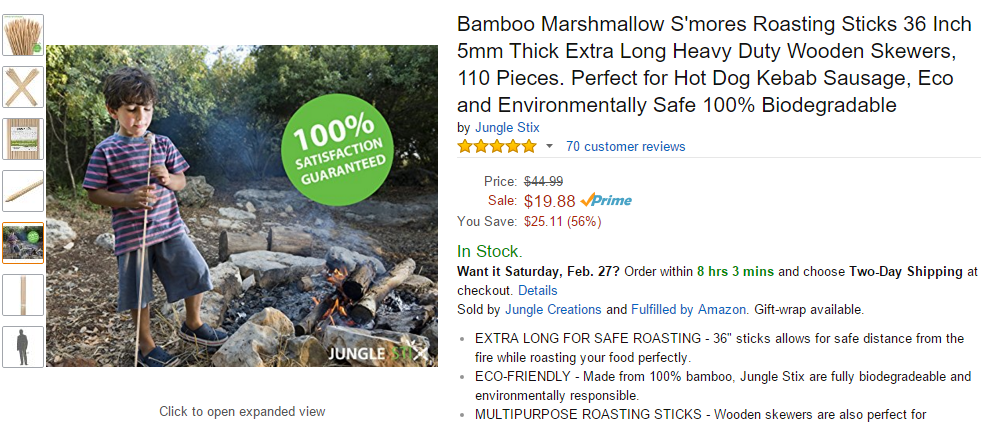Image resolution: width=998 pixels, height=428 pixels.
Task: Click the Details shipping link
Action: pyautogui.click(x=538, y=290)
